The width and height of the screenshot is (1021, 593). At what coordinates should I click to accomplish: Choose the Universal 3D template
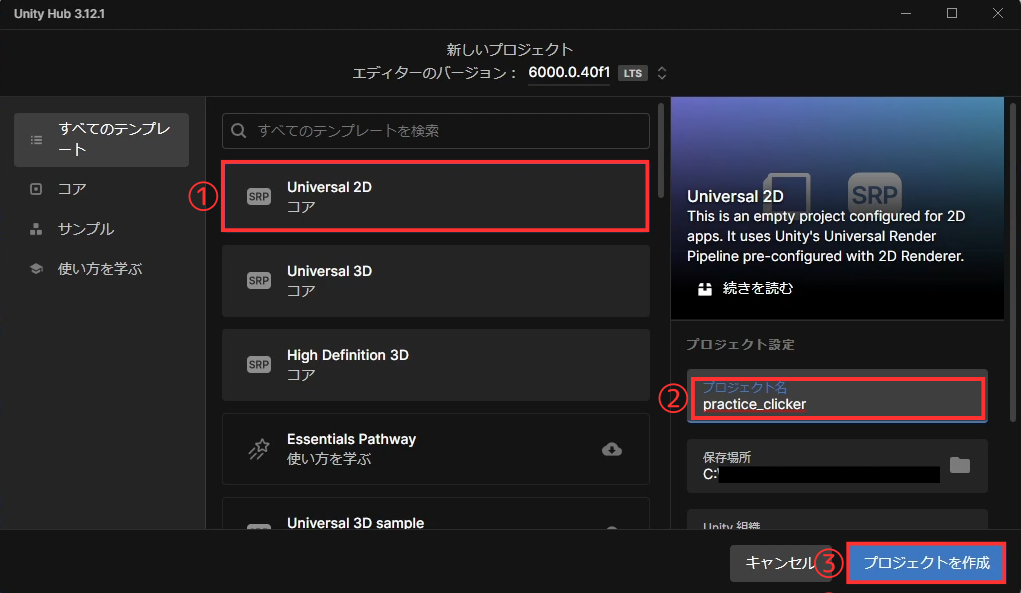[436, 281]
